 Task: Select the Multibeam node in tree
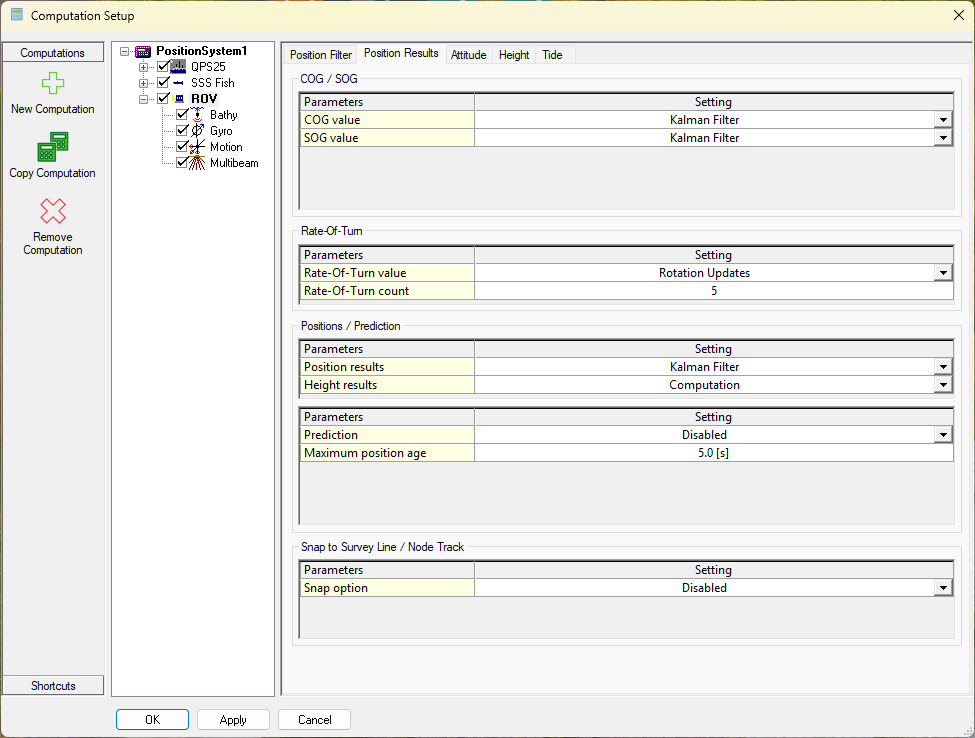click(234, 163)
